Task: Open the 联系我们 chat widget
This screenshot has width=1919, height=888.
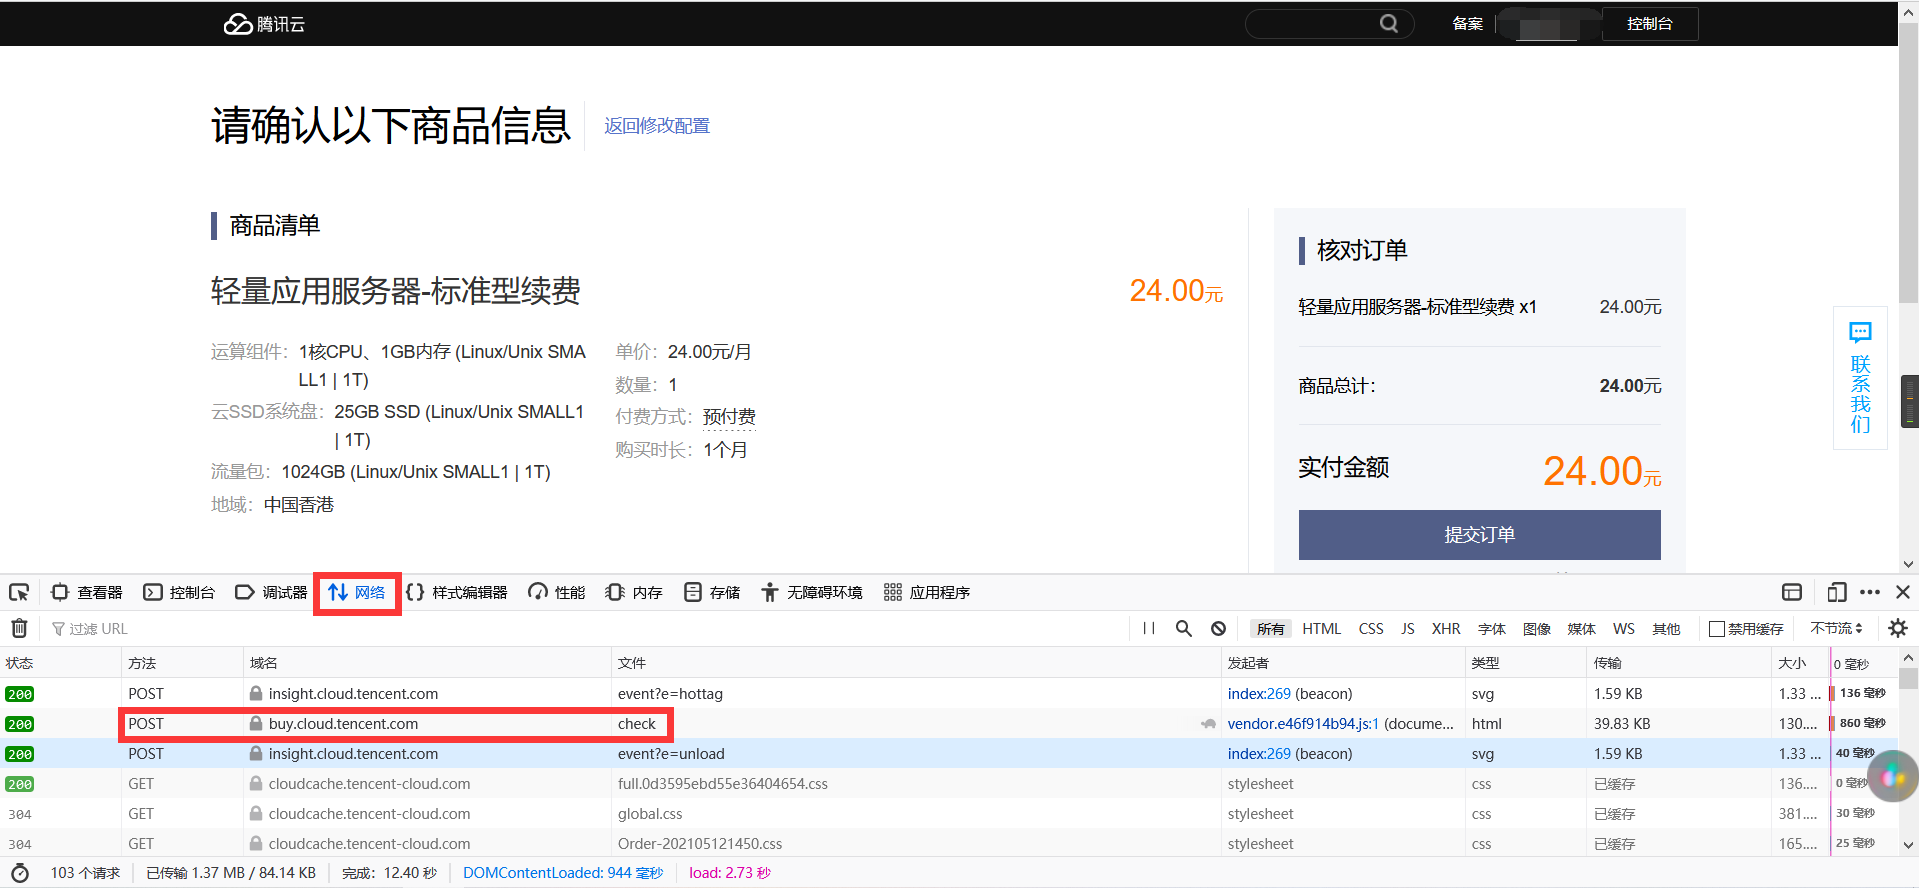Action: pyautogui.click(x=1860, y=378)
